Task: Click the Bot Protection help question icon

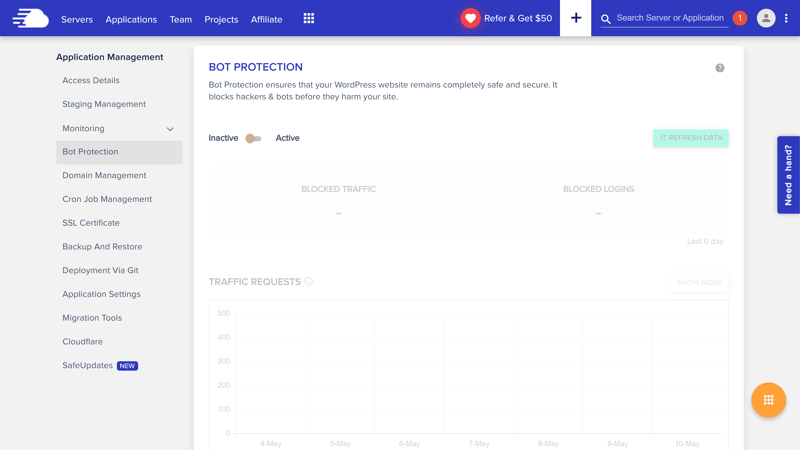Action: click(x=719, y=68)
